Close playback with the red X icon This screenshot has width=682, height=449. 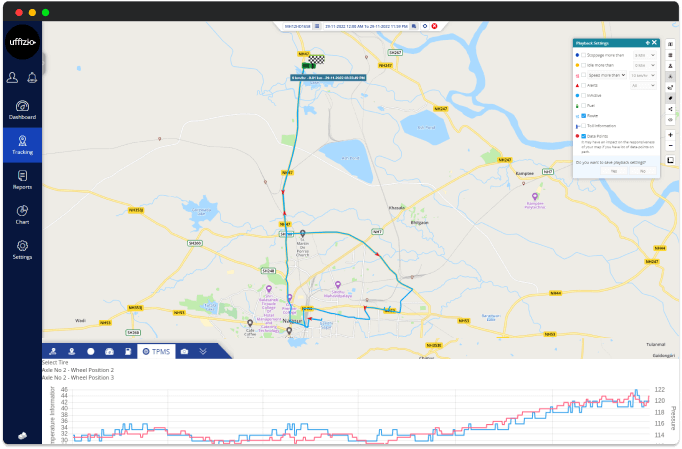(434, 26)
